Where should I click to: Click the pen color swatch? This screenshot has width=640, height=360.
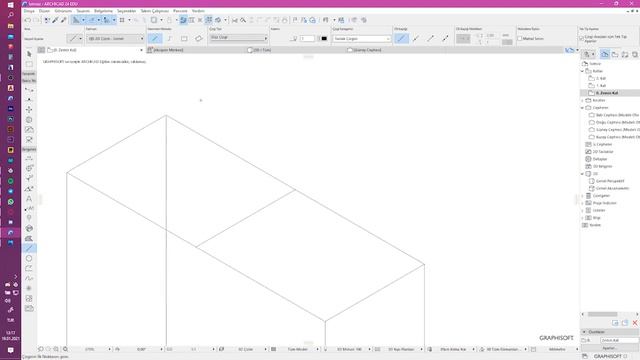pos(324,38)
